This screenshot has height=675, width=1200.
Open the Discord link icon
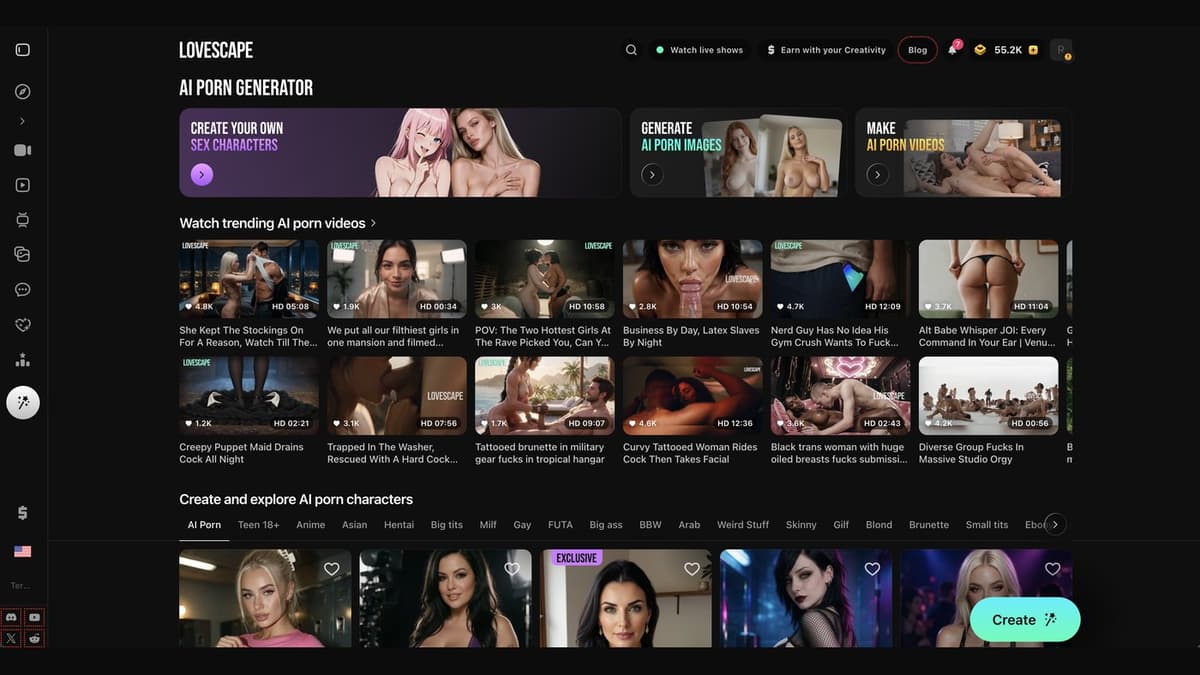pos(11,618)
